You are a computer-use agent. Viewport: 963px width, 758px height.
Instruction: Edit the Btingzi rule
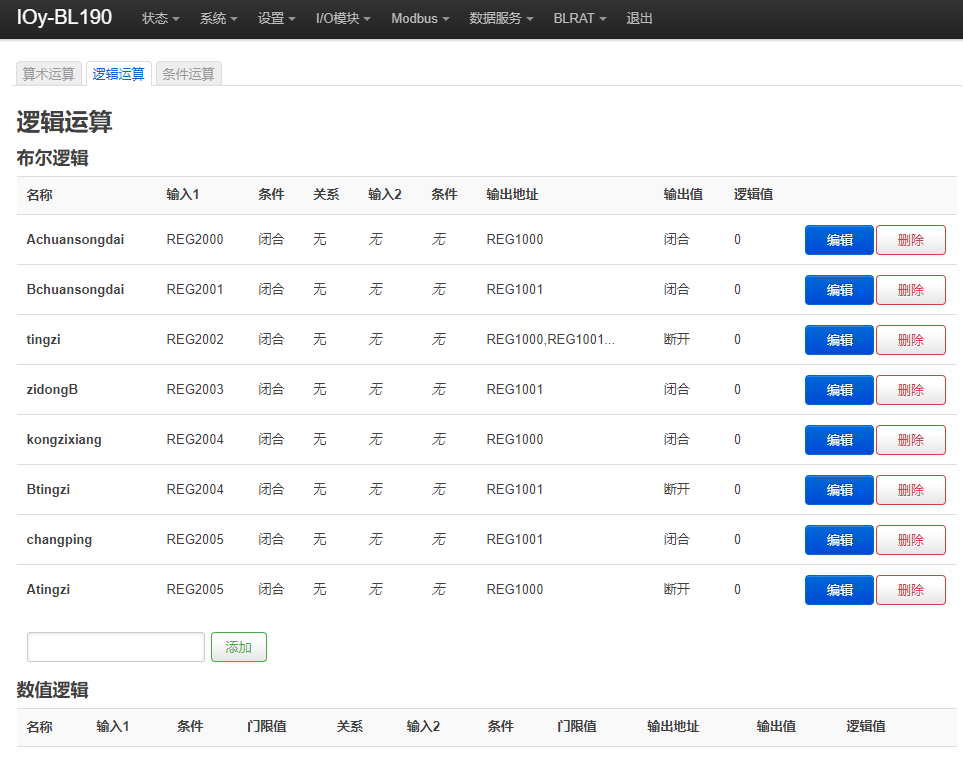click(x=839, y=490)
